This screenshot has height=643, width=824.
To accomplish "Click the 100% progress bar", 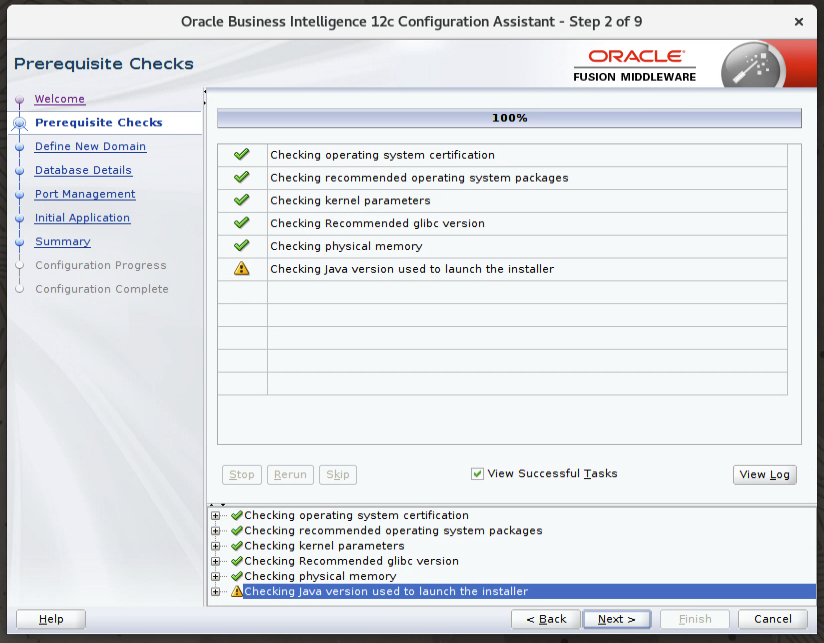I will coord(509,118).
